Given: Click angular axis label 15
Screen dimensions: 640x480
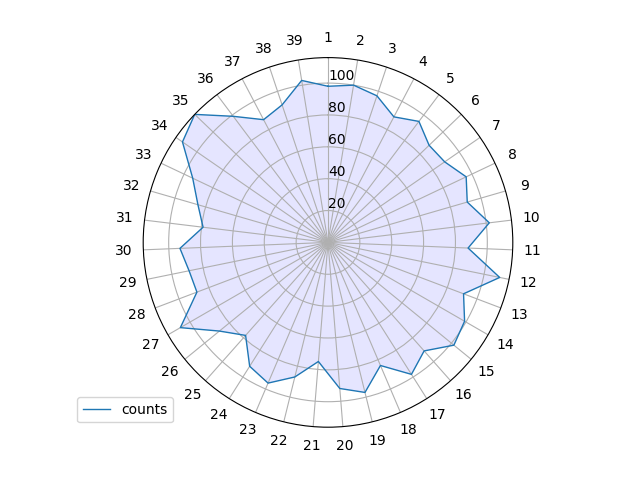Looking at the screenshot, I should coord(486,371).
